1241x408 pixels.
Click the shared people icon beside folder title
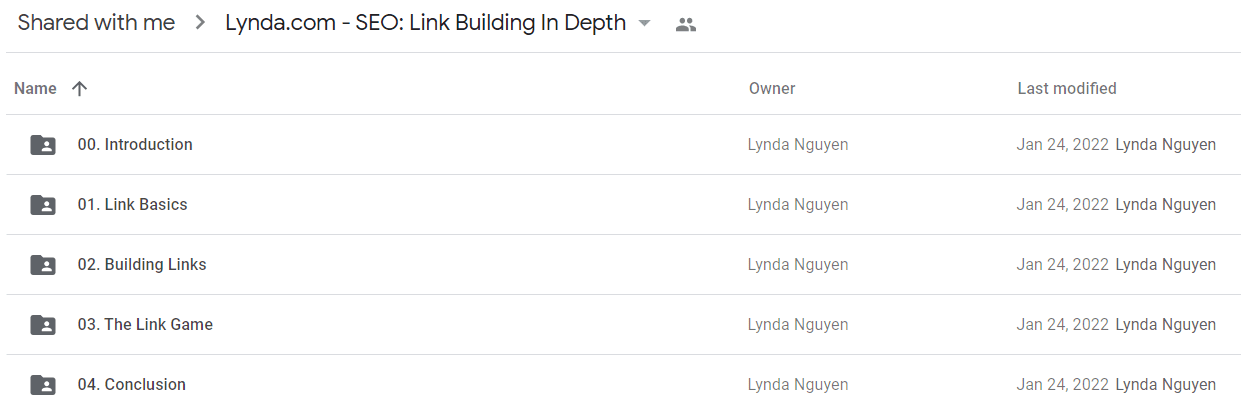point(685,24)
